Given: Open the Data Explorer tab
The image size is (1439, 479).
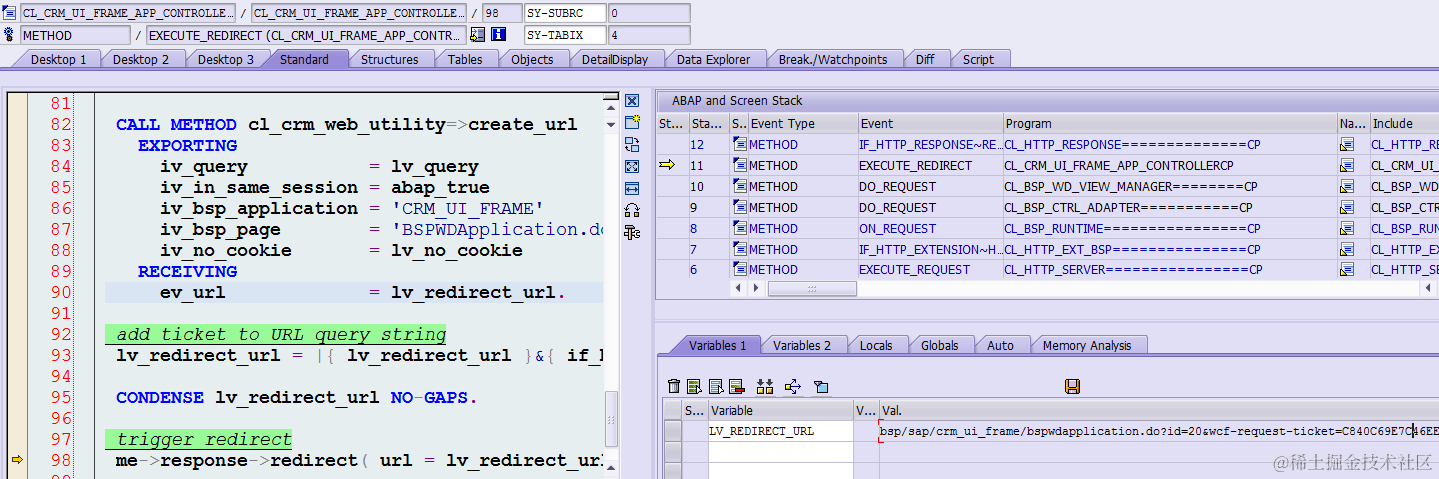Looking at the screenshot, I should click(x=713, y=59).
